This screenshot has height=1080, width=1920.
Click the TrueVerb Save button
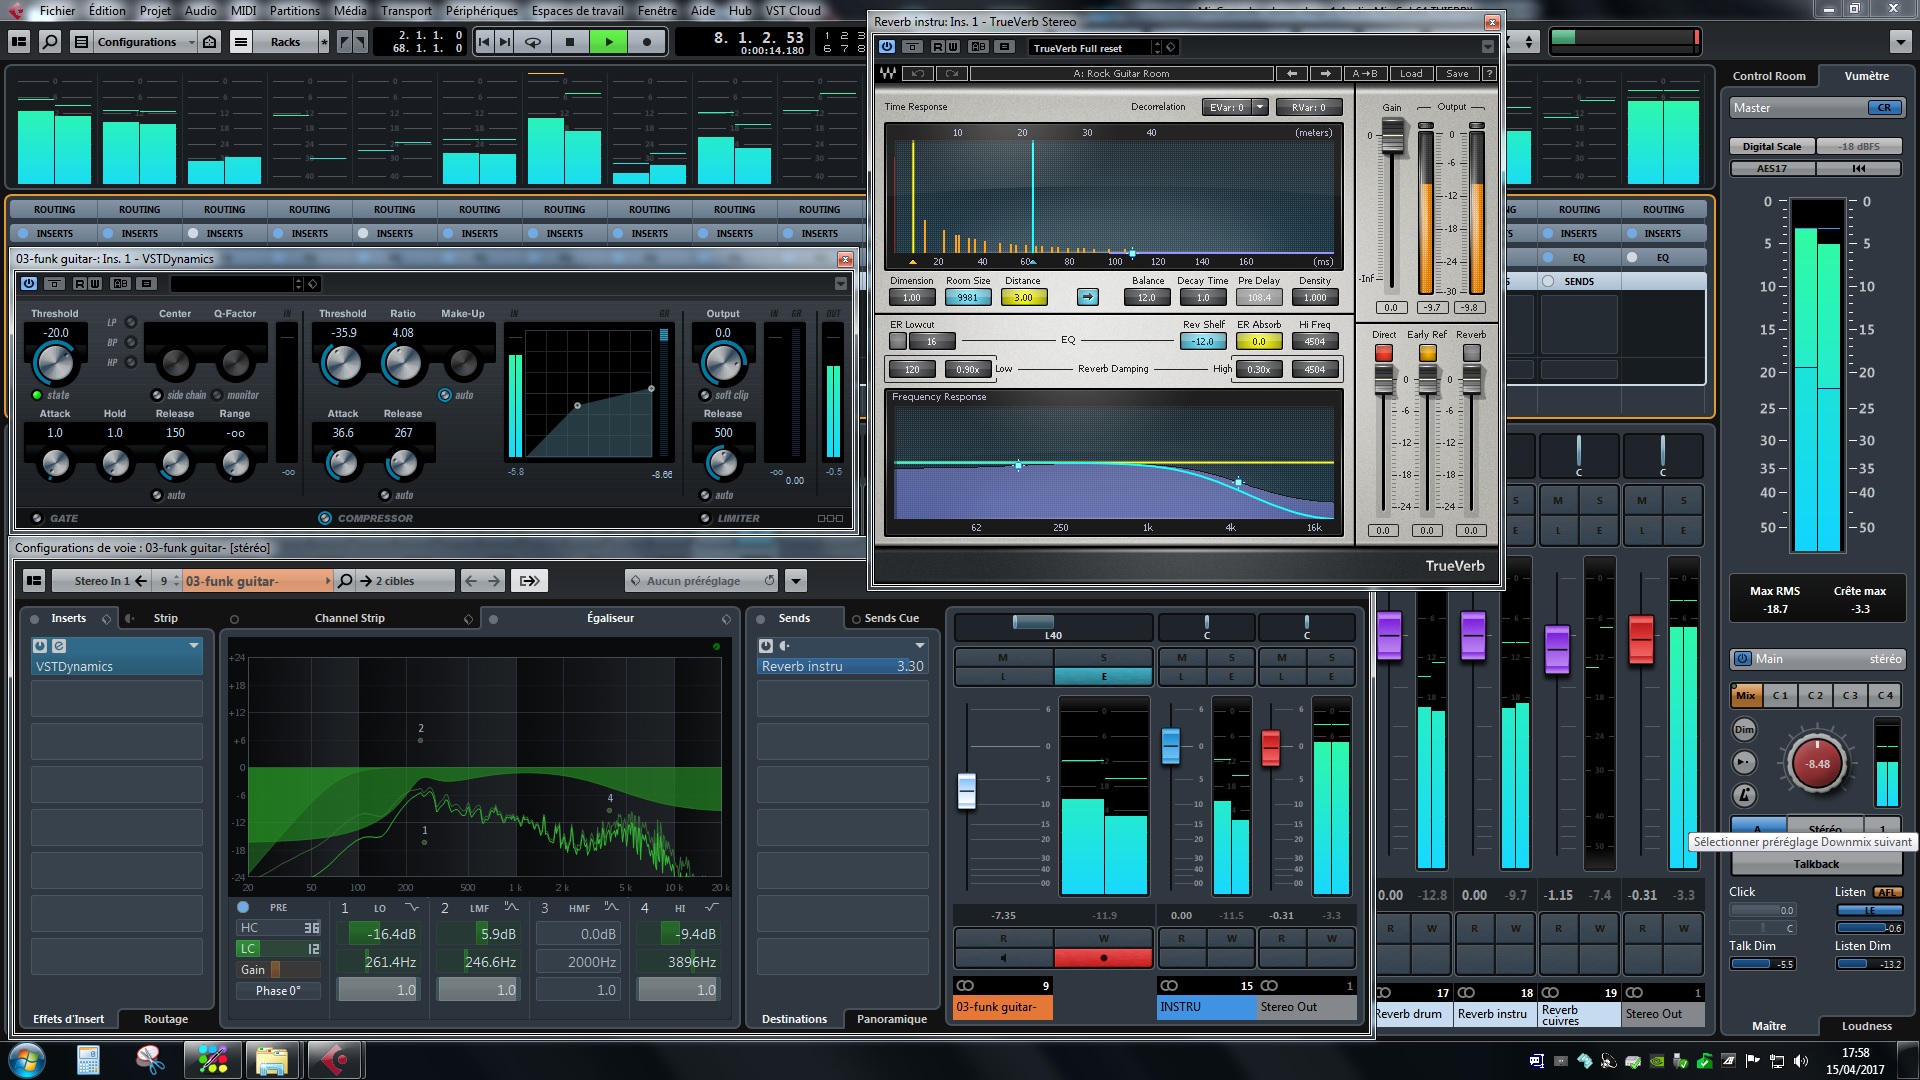click(x=1457, y=74)
